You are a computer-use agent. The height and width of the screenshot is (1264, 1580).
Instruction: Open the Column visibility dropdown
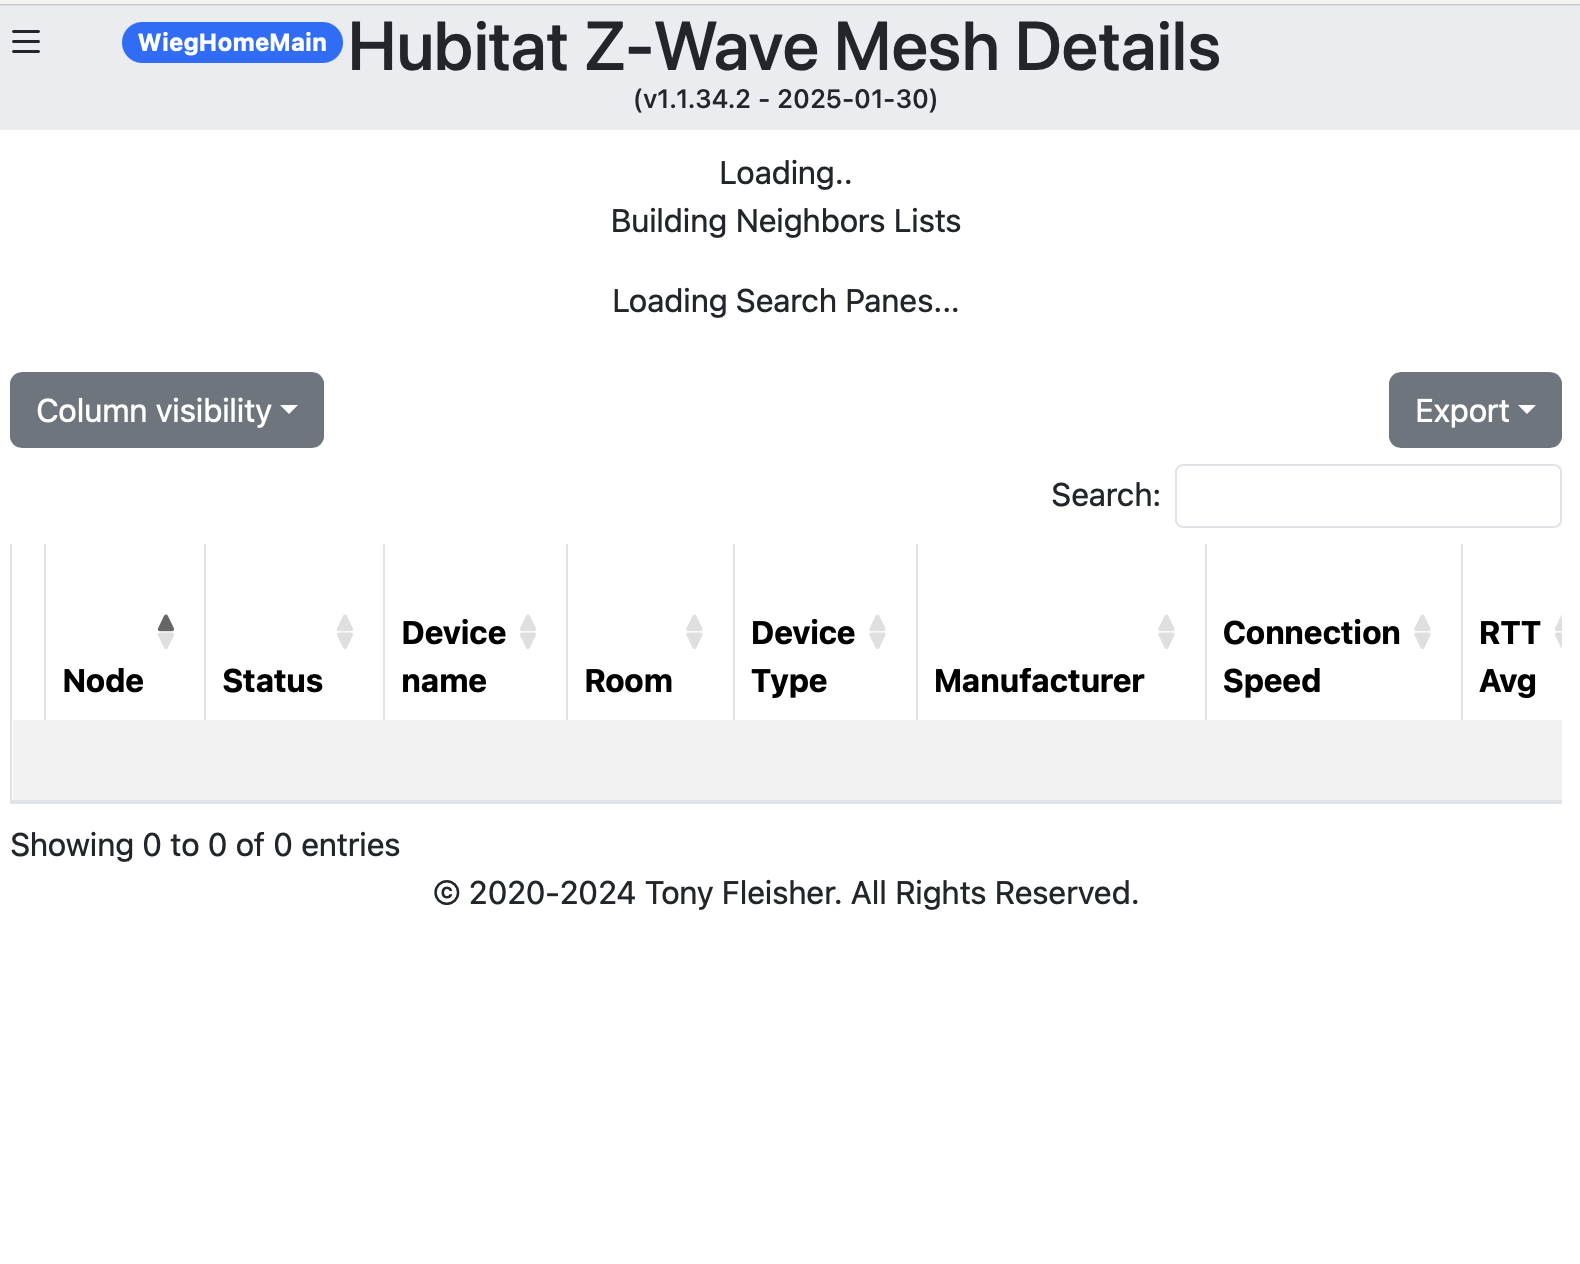tap(167, 410)
